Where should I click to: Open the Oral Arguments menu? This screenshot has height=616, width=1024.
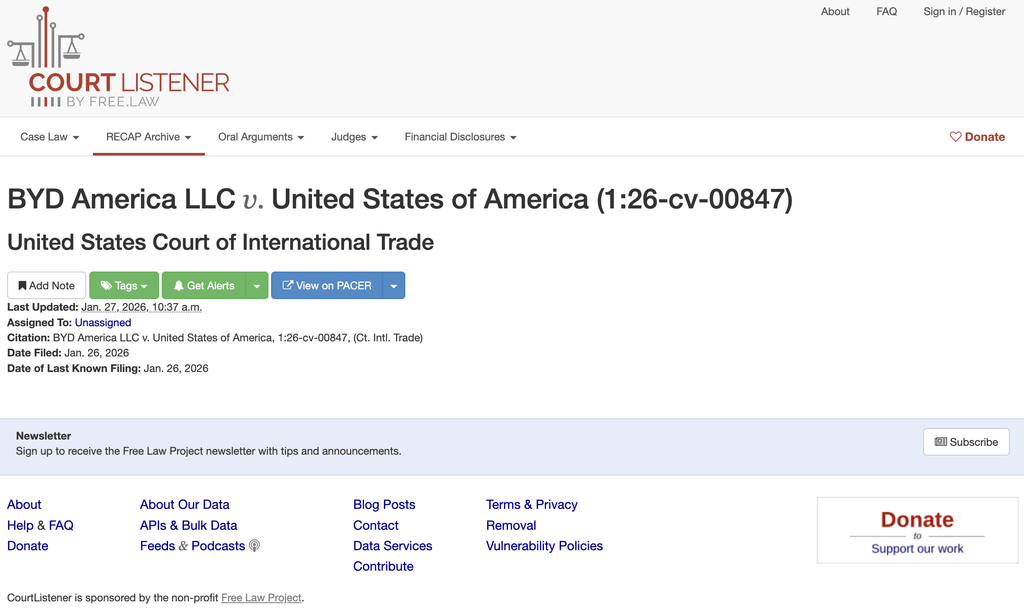261,137
